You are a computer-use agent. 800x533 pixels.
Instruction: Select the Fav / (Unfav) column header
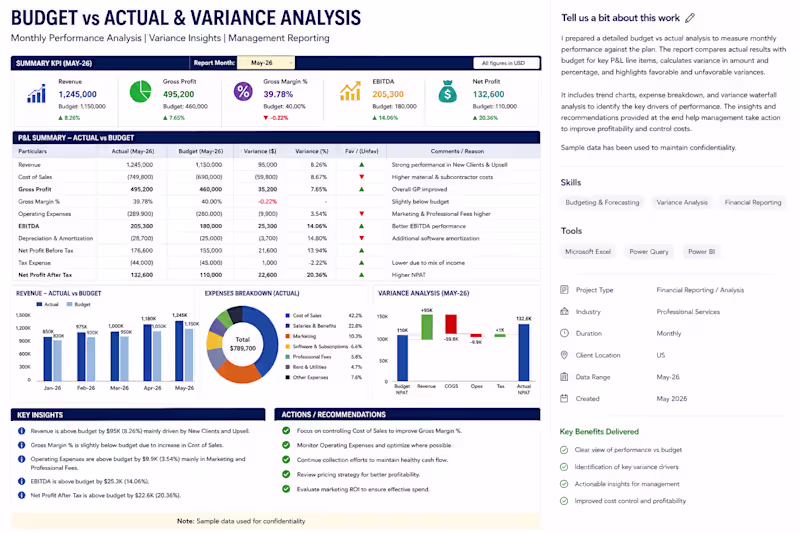tap(362, 151)
